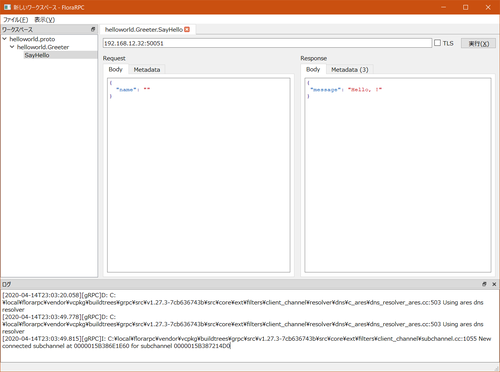Maximize the FloraRPC window
This screenshot has height=372, width=500.
(466, 7)
